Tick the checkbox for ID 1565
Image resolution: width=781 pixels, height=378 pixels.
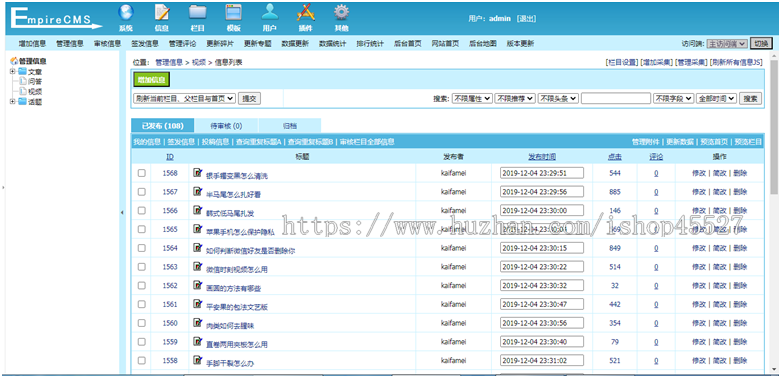(141, 229)
